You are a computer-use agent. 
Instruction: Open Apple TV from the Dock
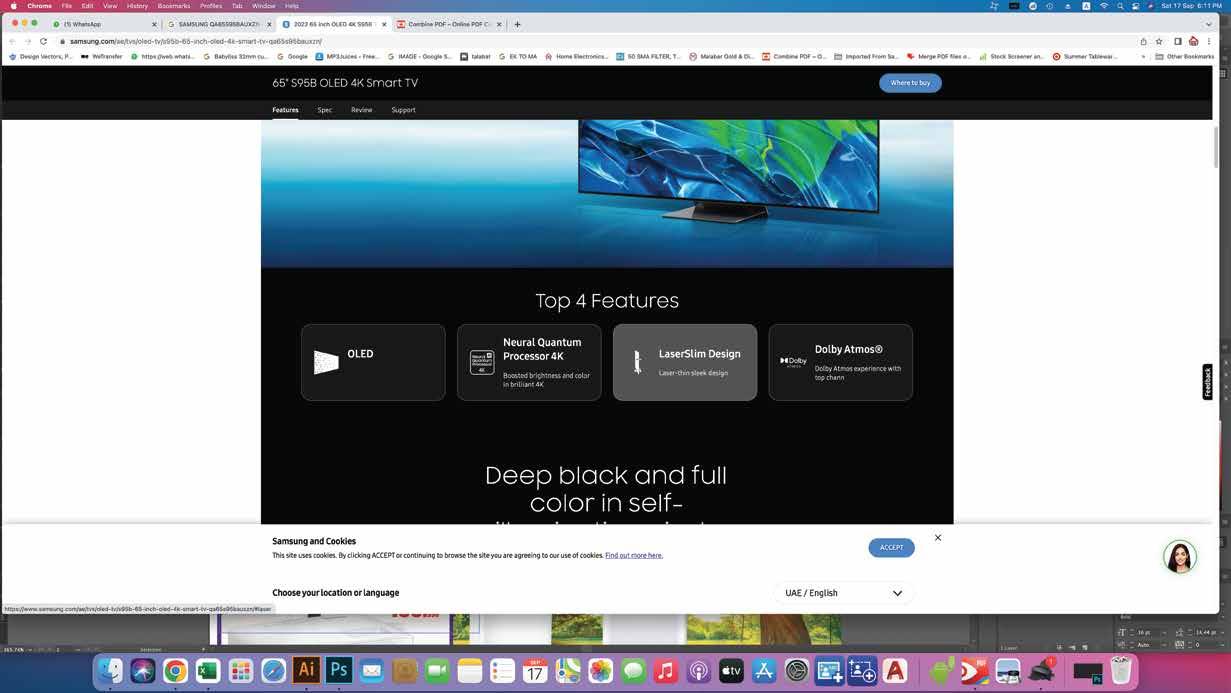pyautogui.click(x=731, y=671)
